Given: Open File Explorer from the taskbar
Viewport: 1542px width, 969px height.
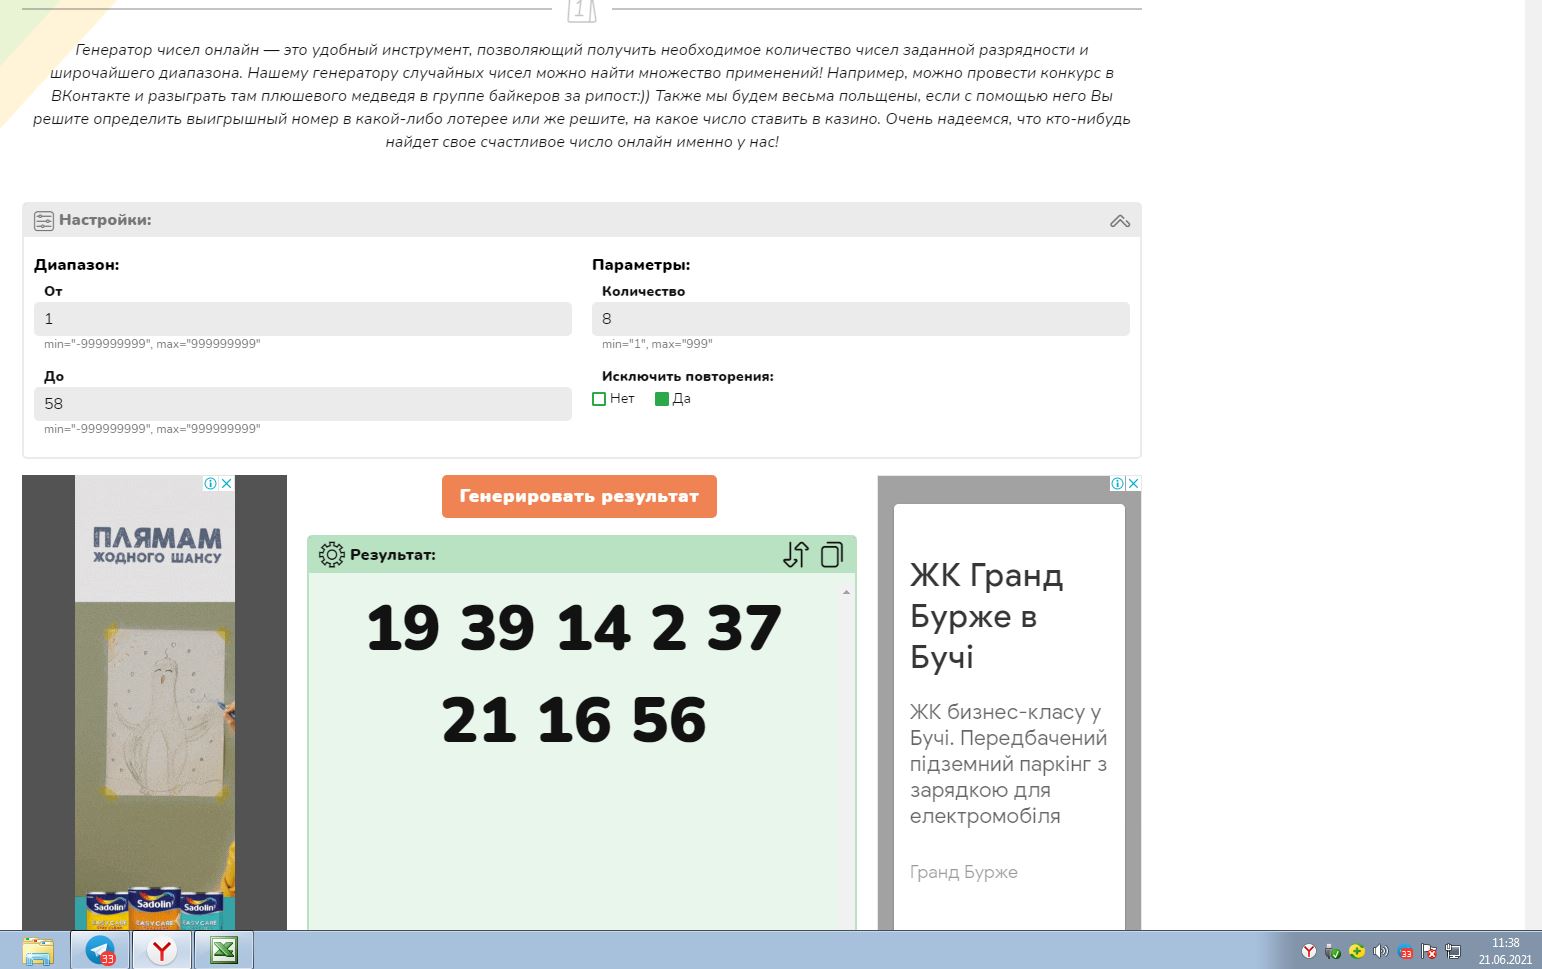Looking at the screenshot, I should tap(37, 950).
